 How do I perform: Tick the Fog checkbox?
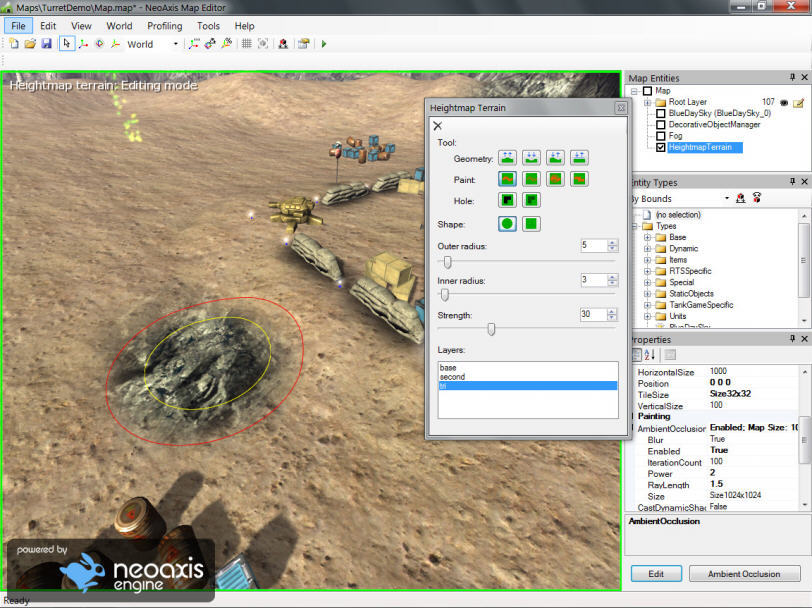[661, 136]
